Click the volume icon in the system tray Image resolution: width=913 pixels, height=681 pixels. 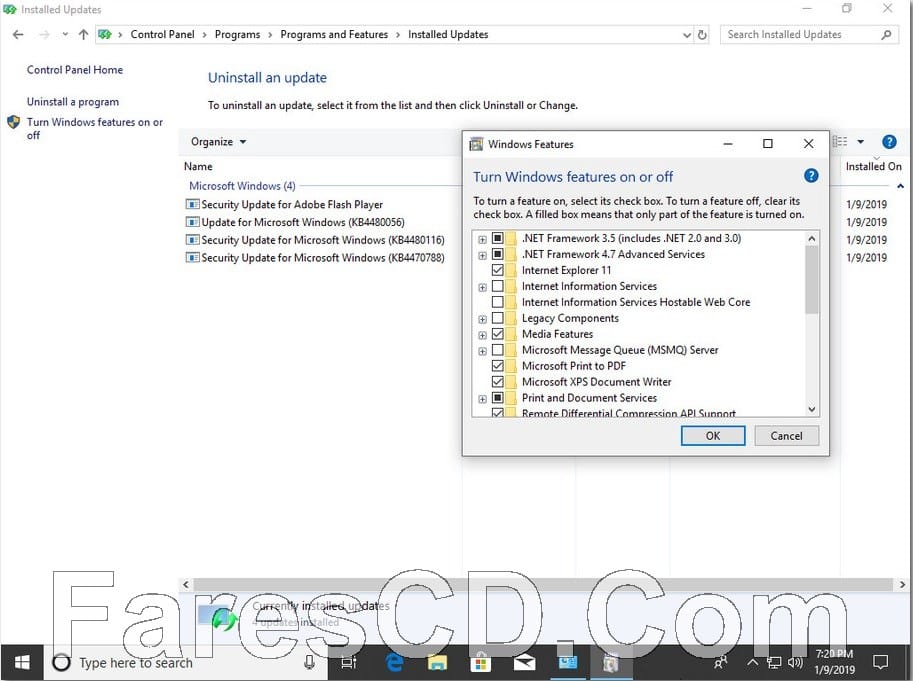795,662
